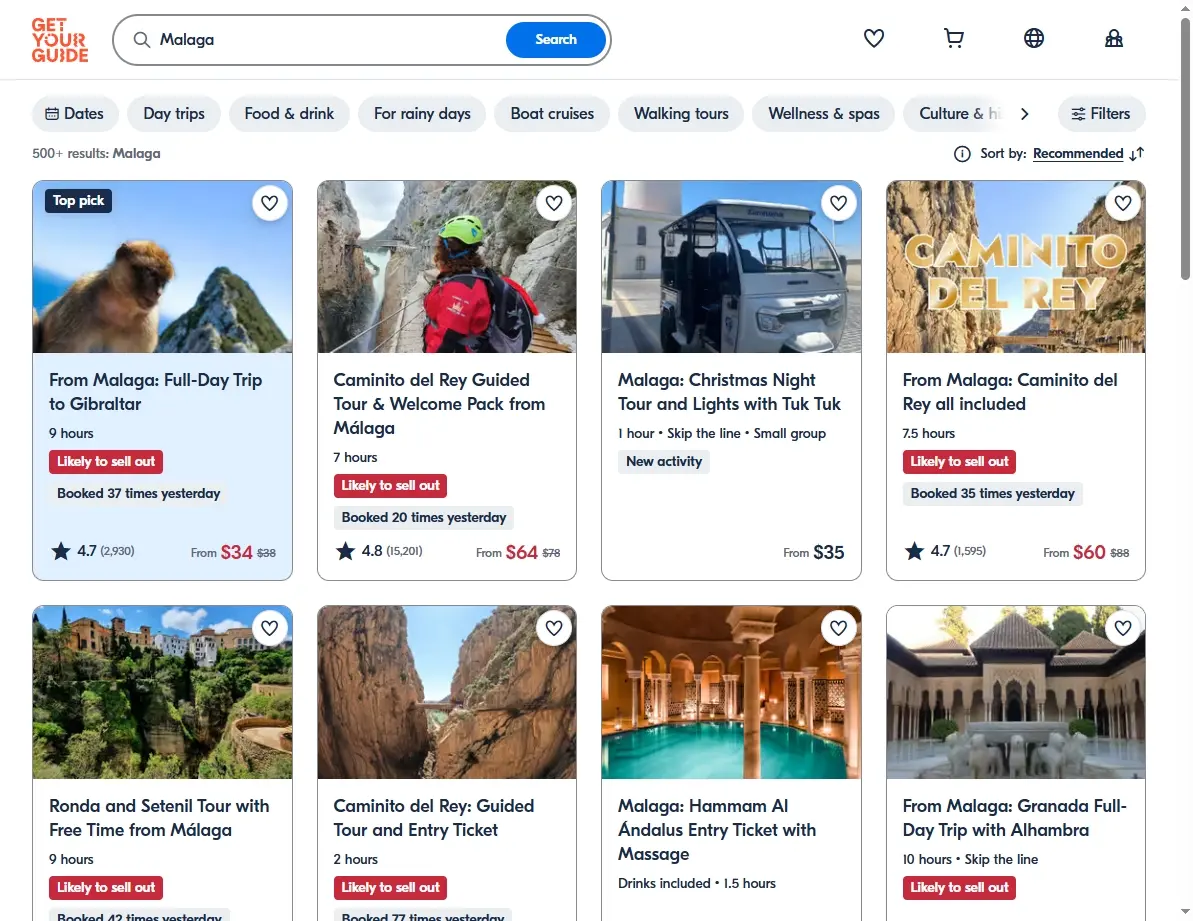Open Malaga: Christmas Night Tour with Tuk Tuk
The height and width of the screenshot is (921, 1193).
click(729, 392)
